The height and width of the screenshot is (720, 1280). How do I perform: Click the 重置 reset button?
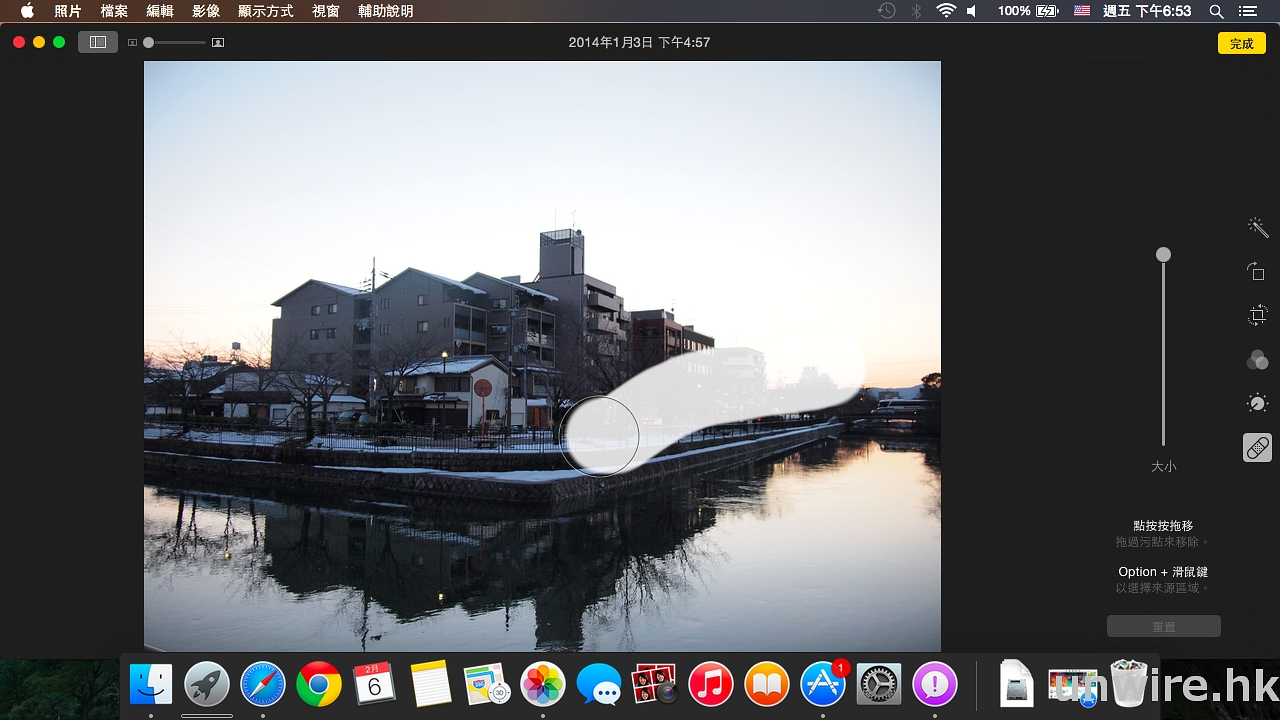click(x=1163, y=627)
